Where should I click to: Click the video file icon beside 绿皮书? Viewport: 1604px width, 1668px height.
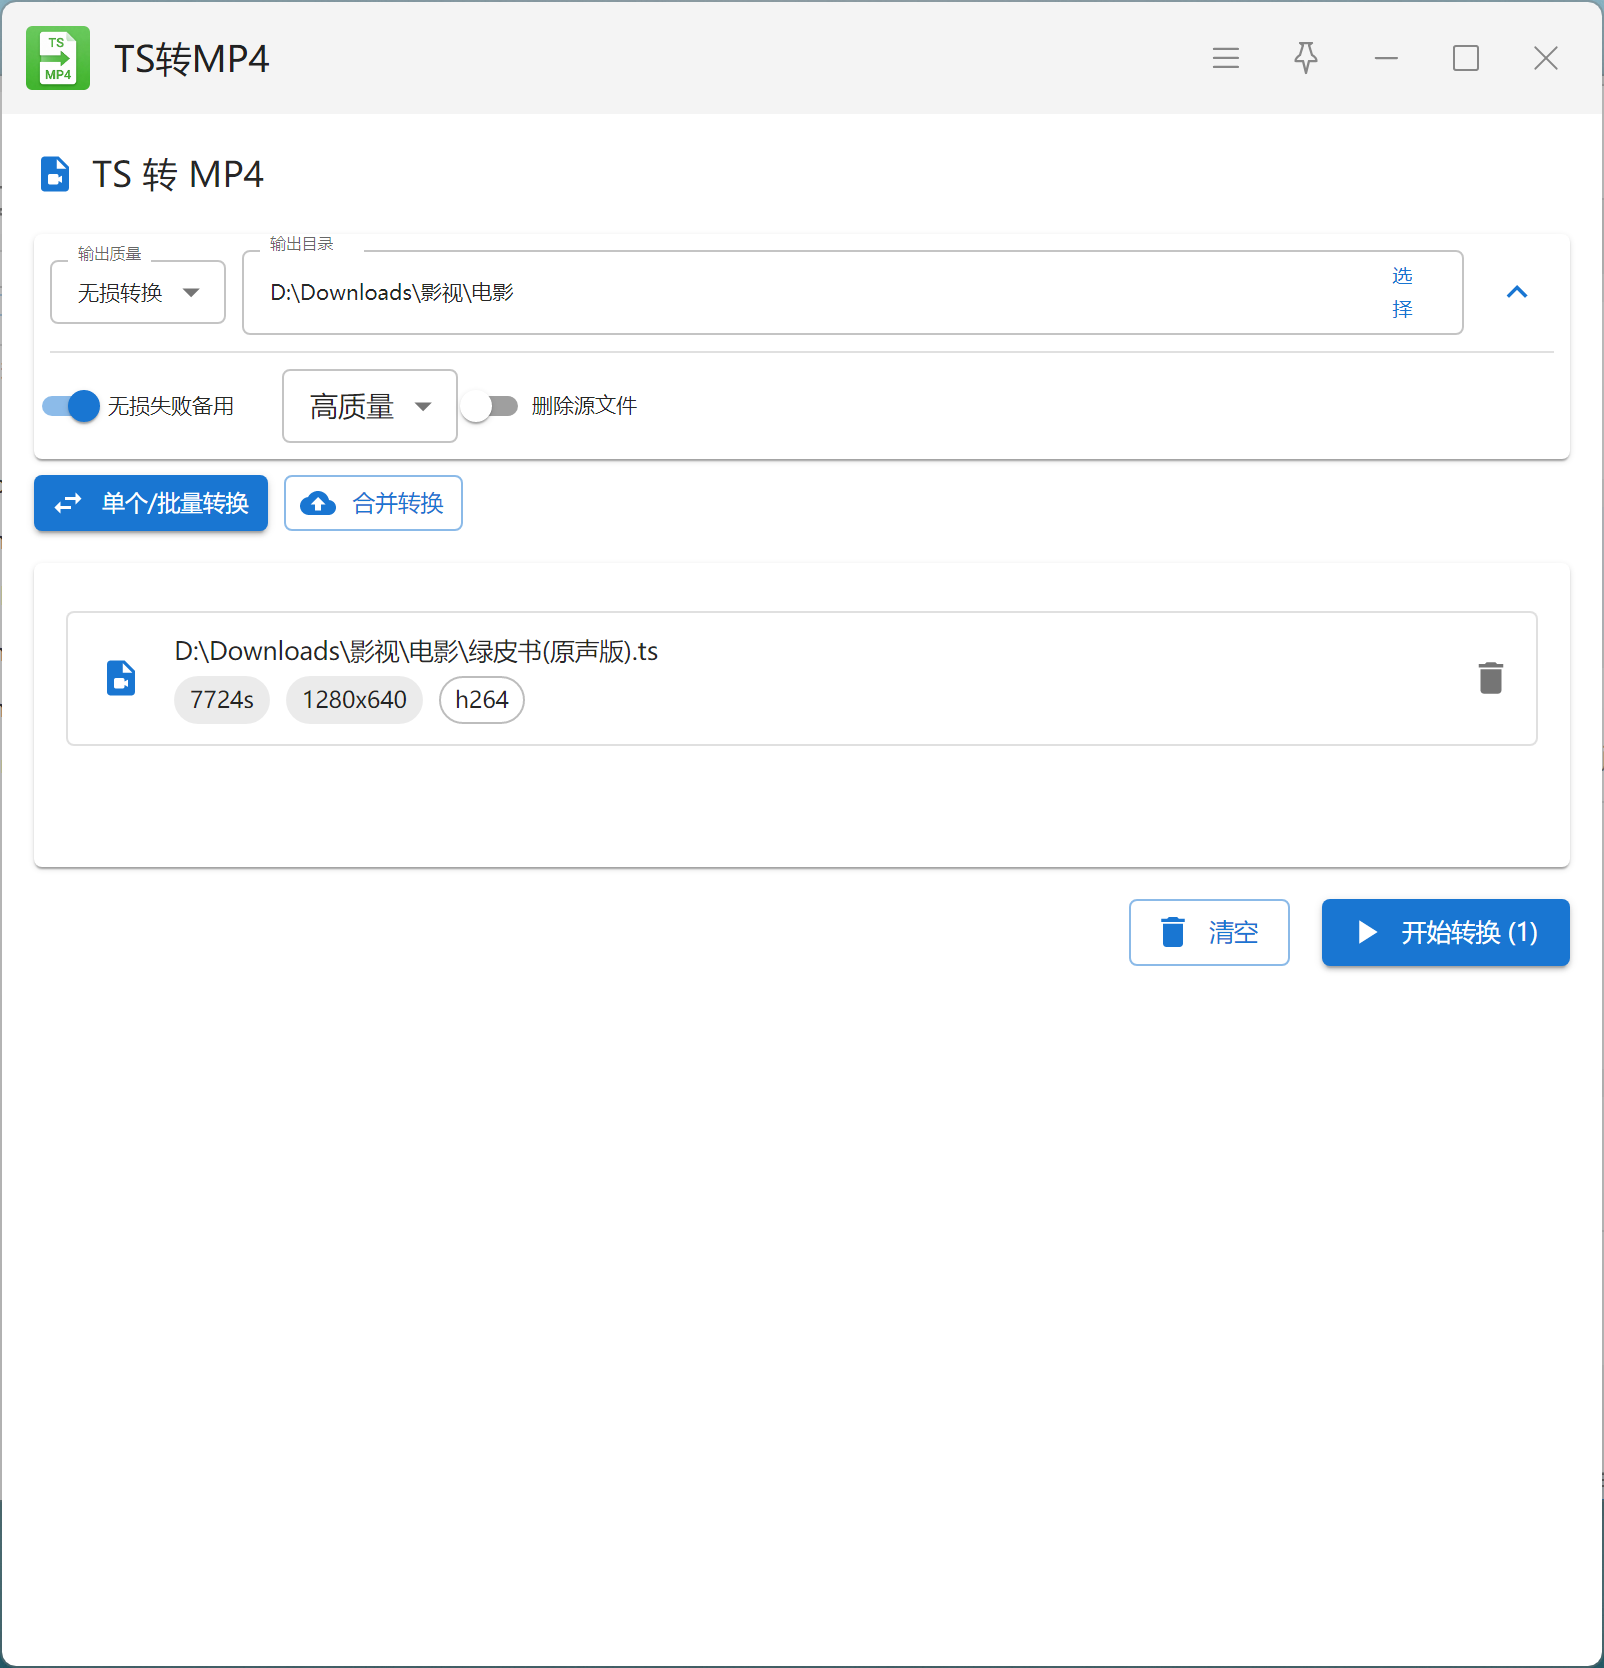click(121, 678)
